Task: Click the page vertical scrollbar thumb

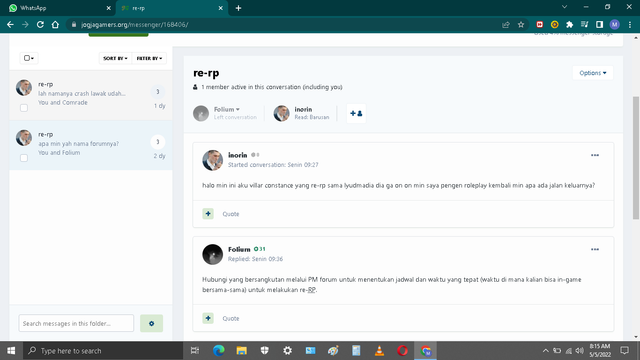Action: pos(636,158)
